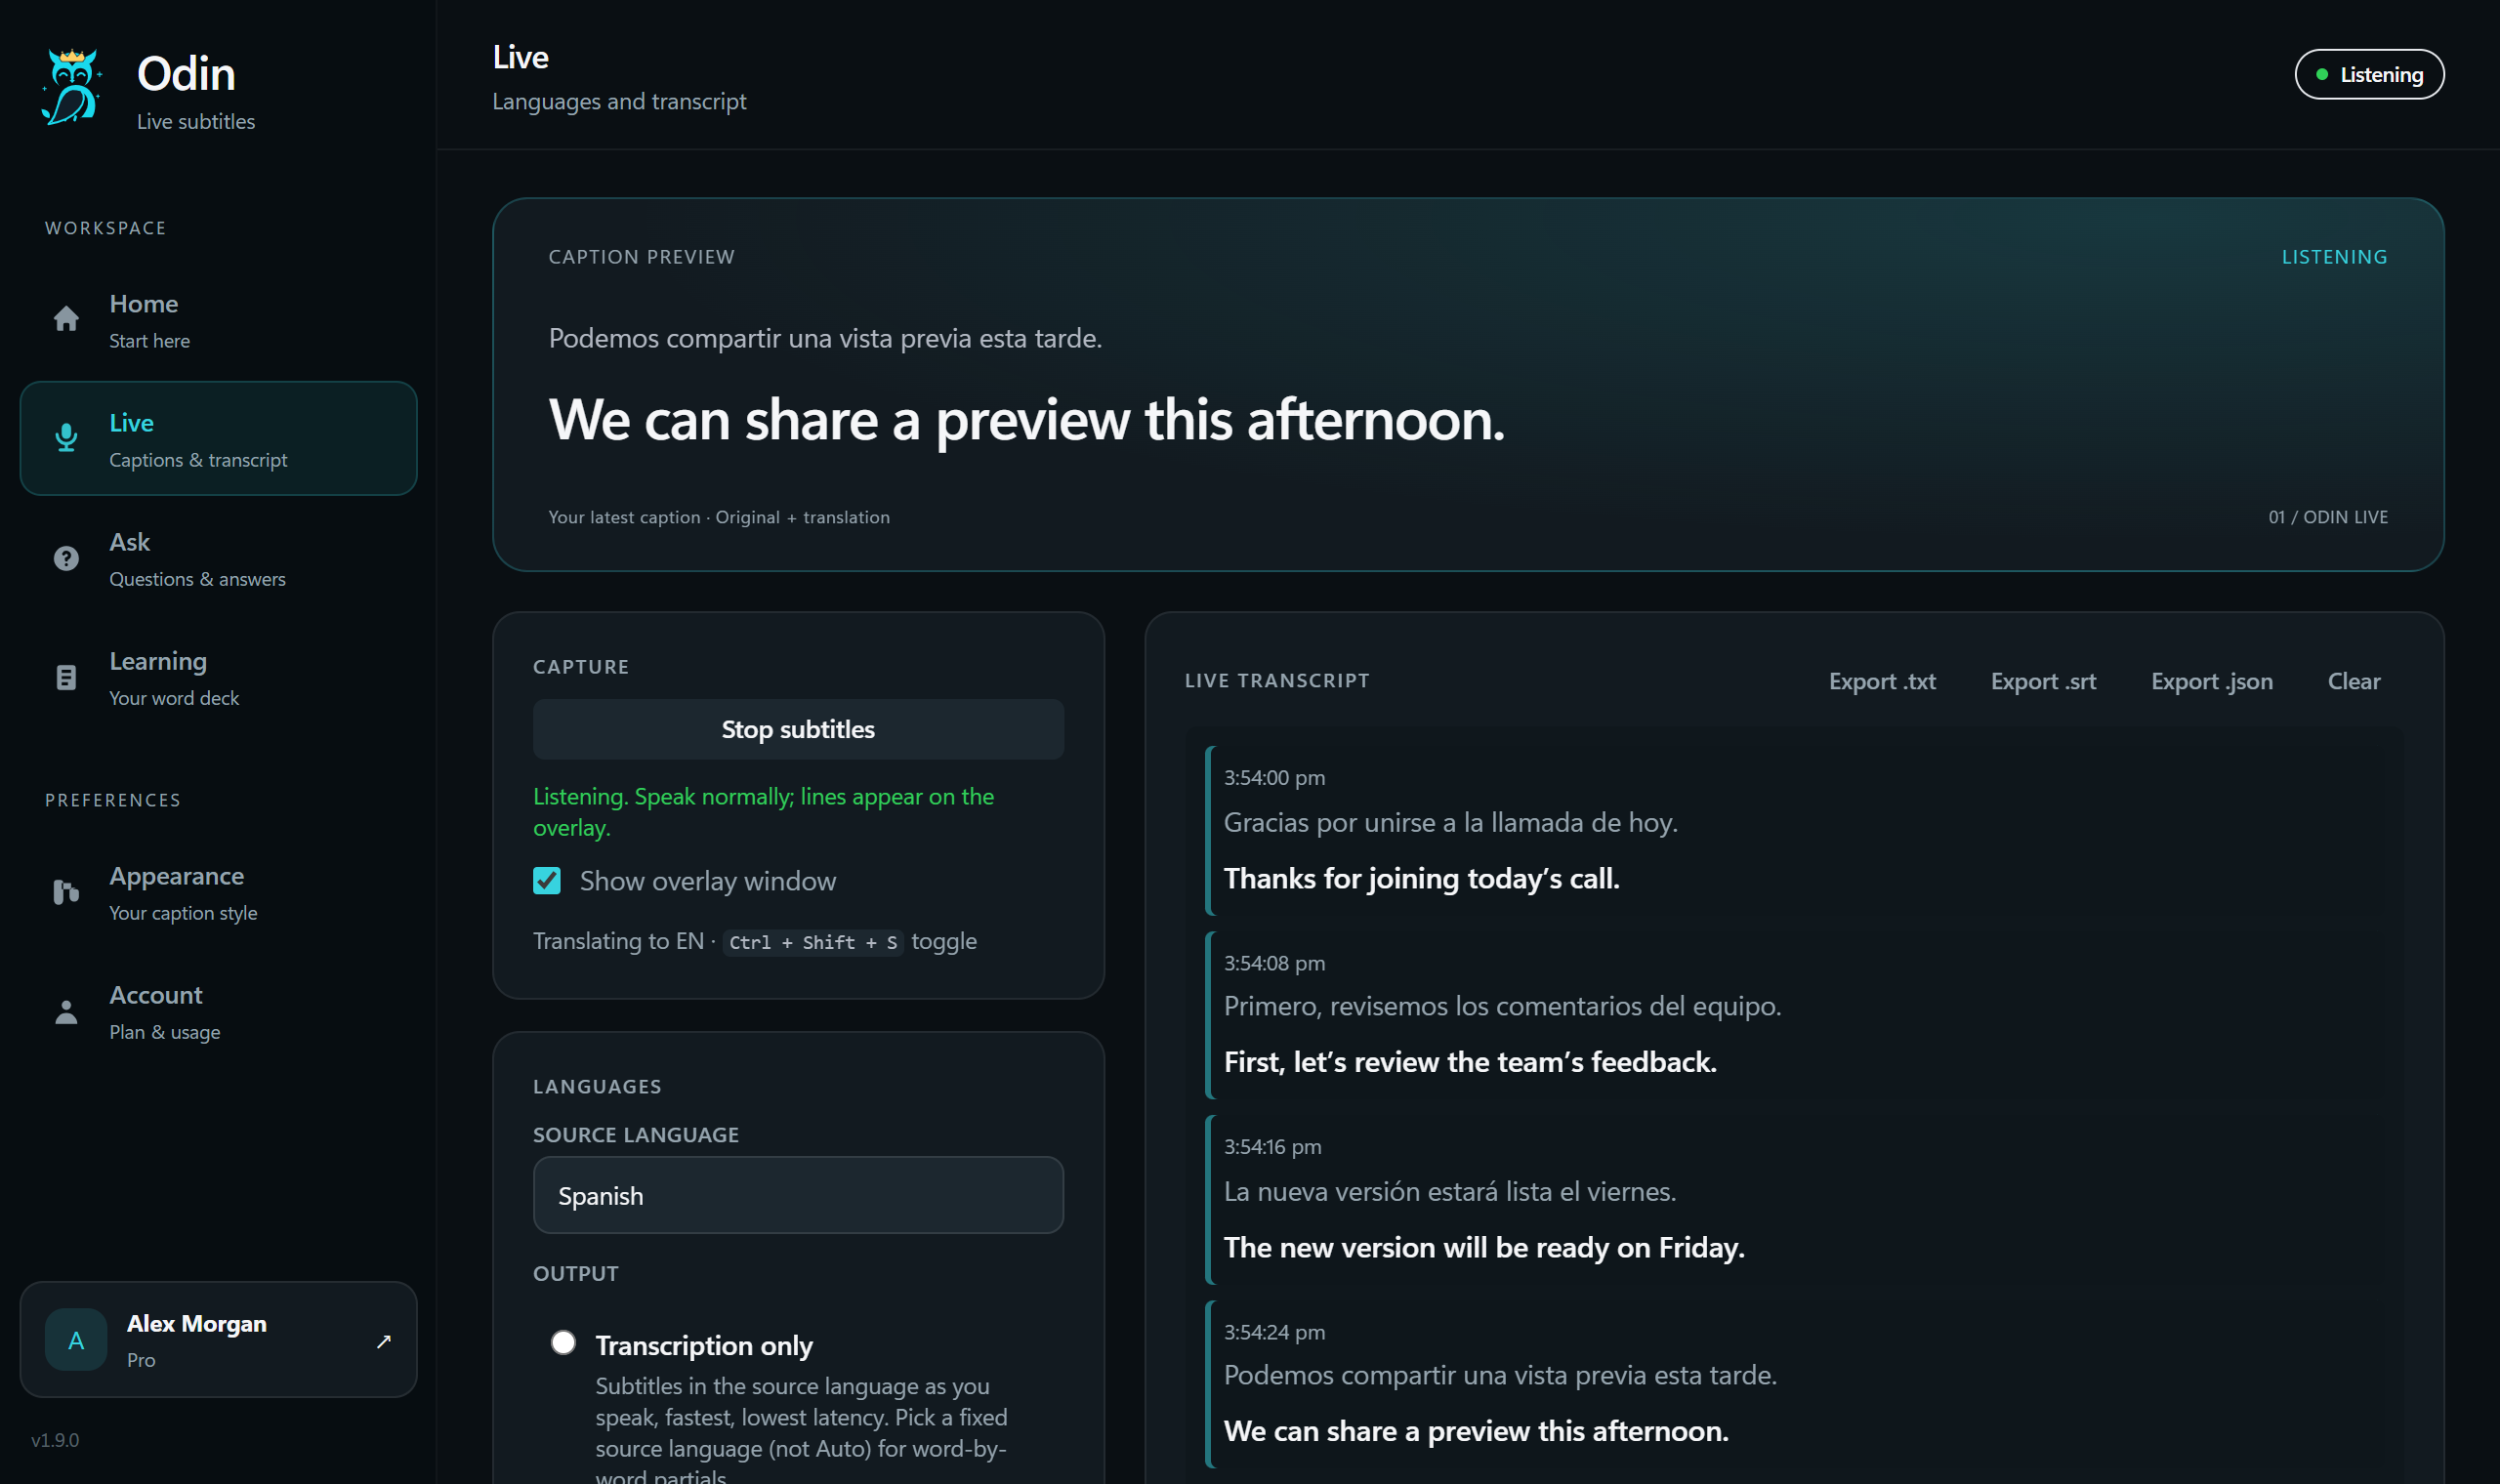The image size is (2500, 1484).
Task: Export transcript as .json
Action: point(2211,681)
